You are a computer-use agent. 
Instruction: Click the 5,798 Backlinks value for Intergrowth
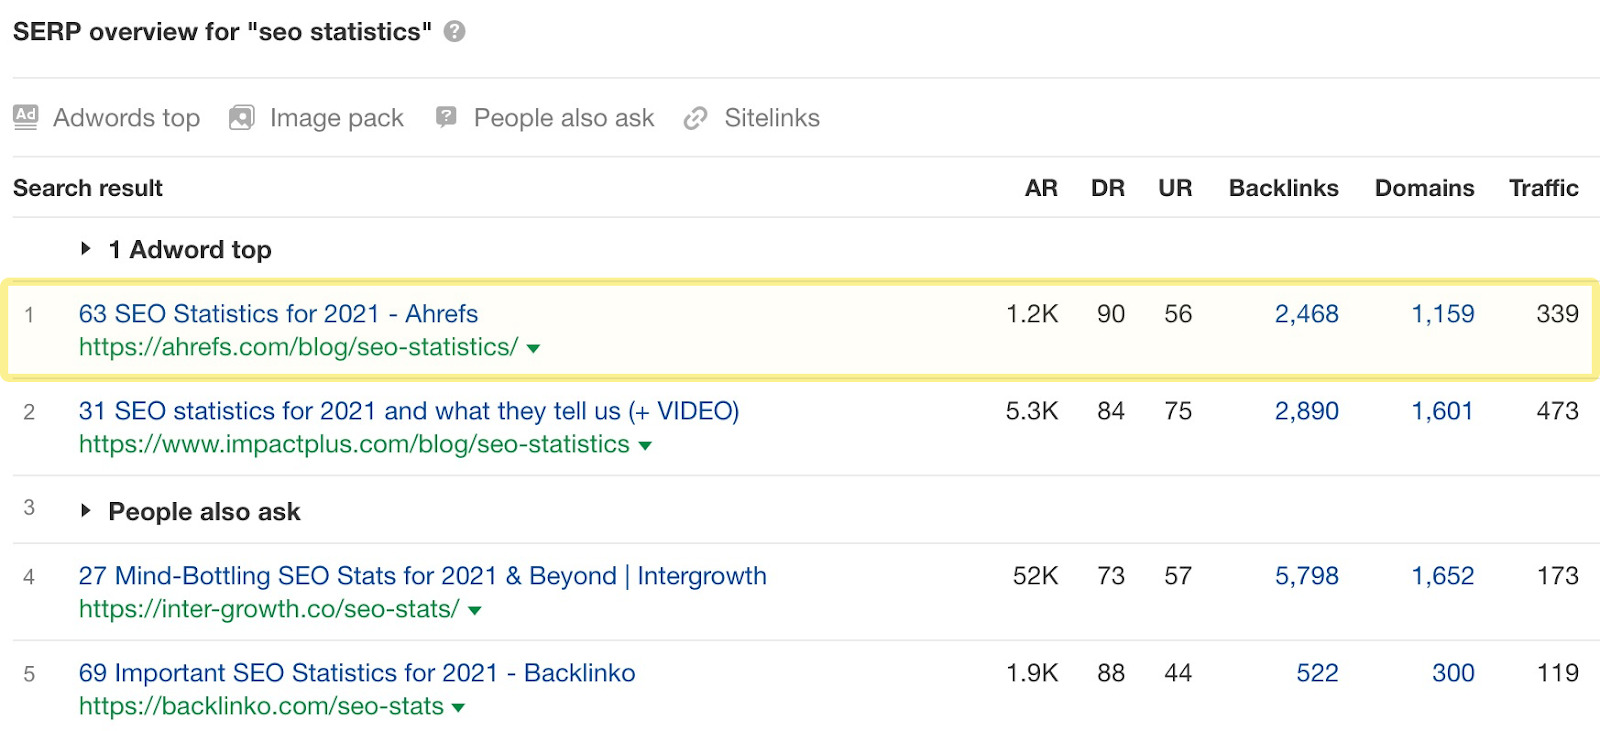click(x=1308, y=576)
